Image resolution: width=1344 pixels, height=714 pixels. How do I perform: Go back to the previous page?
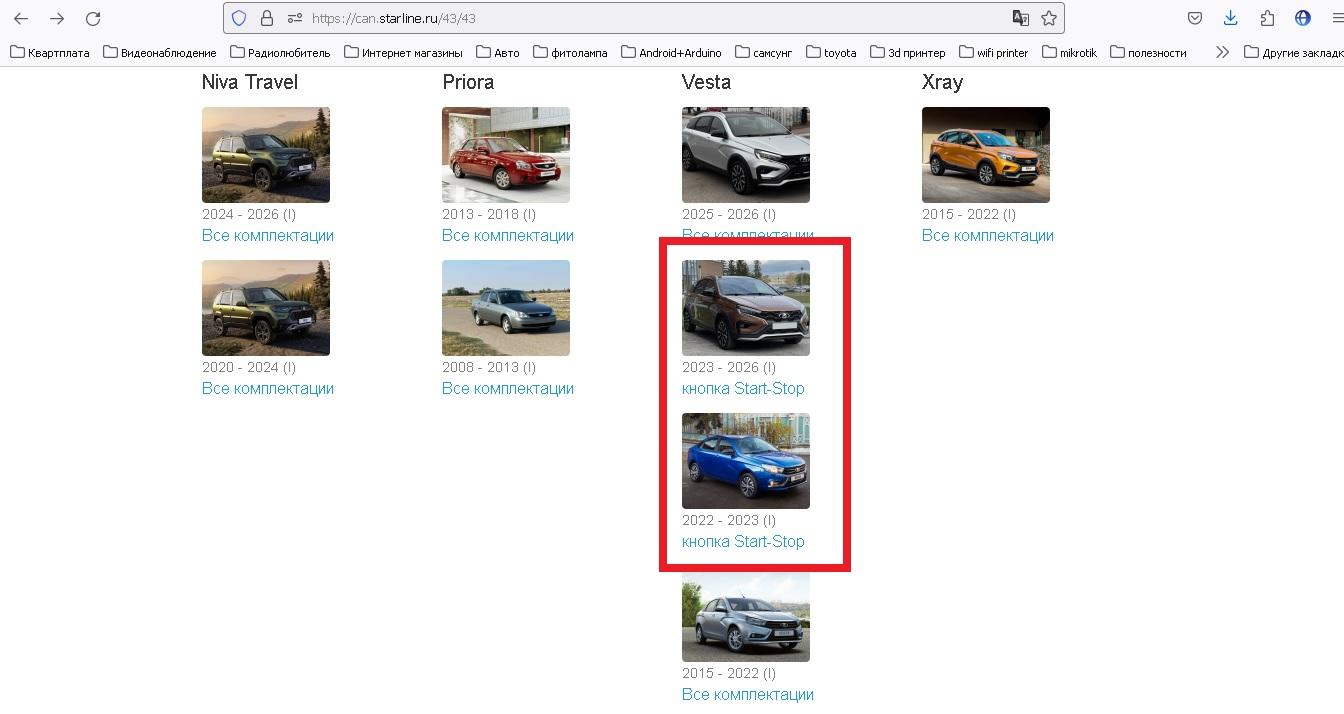click(21, 18)
